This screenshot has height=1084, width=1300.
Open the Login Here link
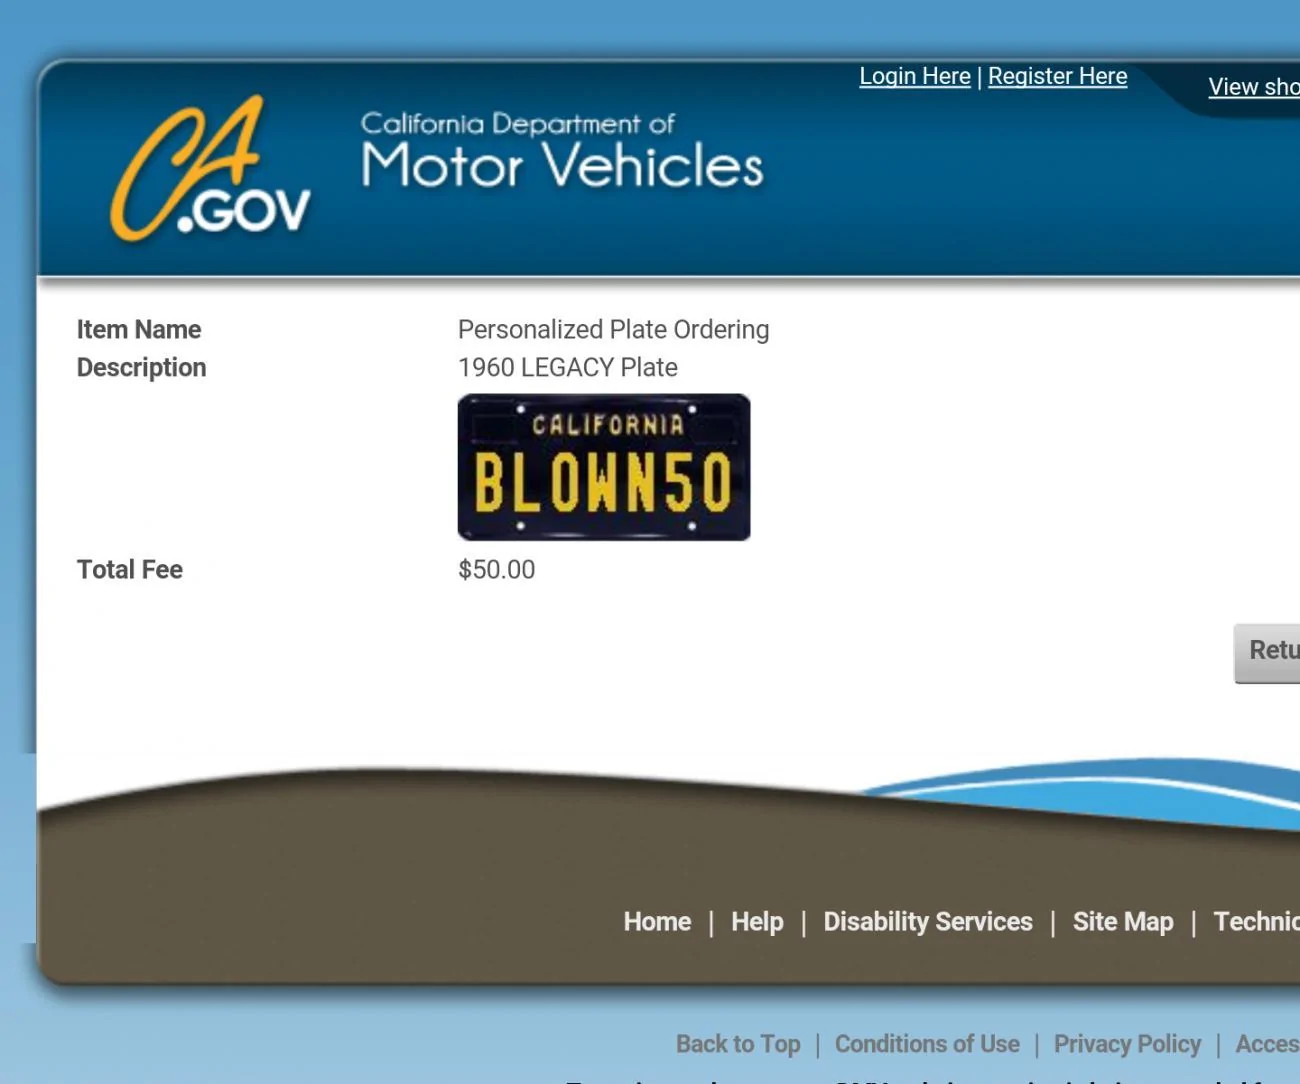click(x=915, y=76)
